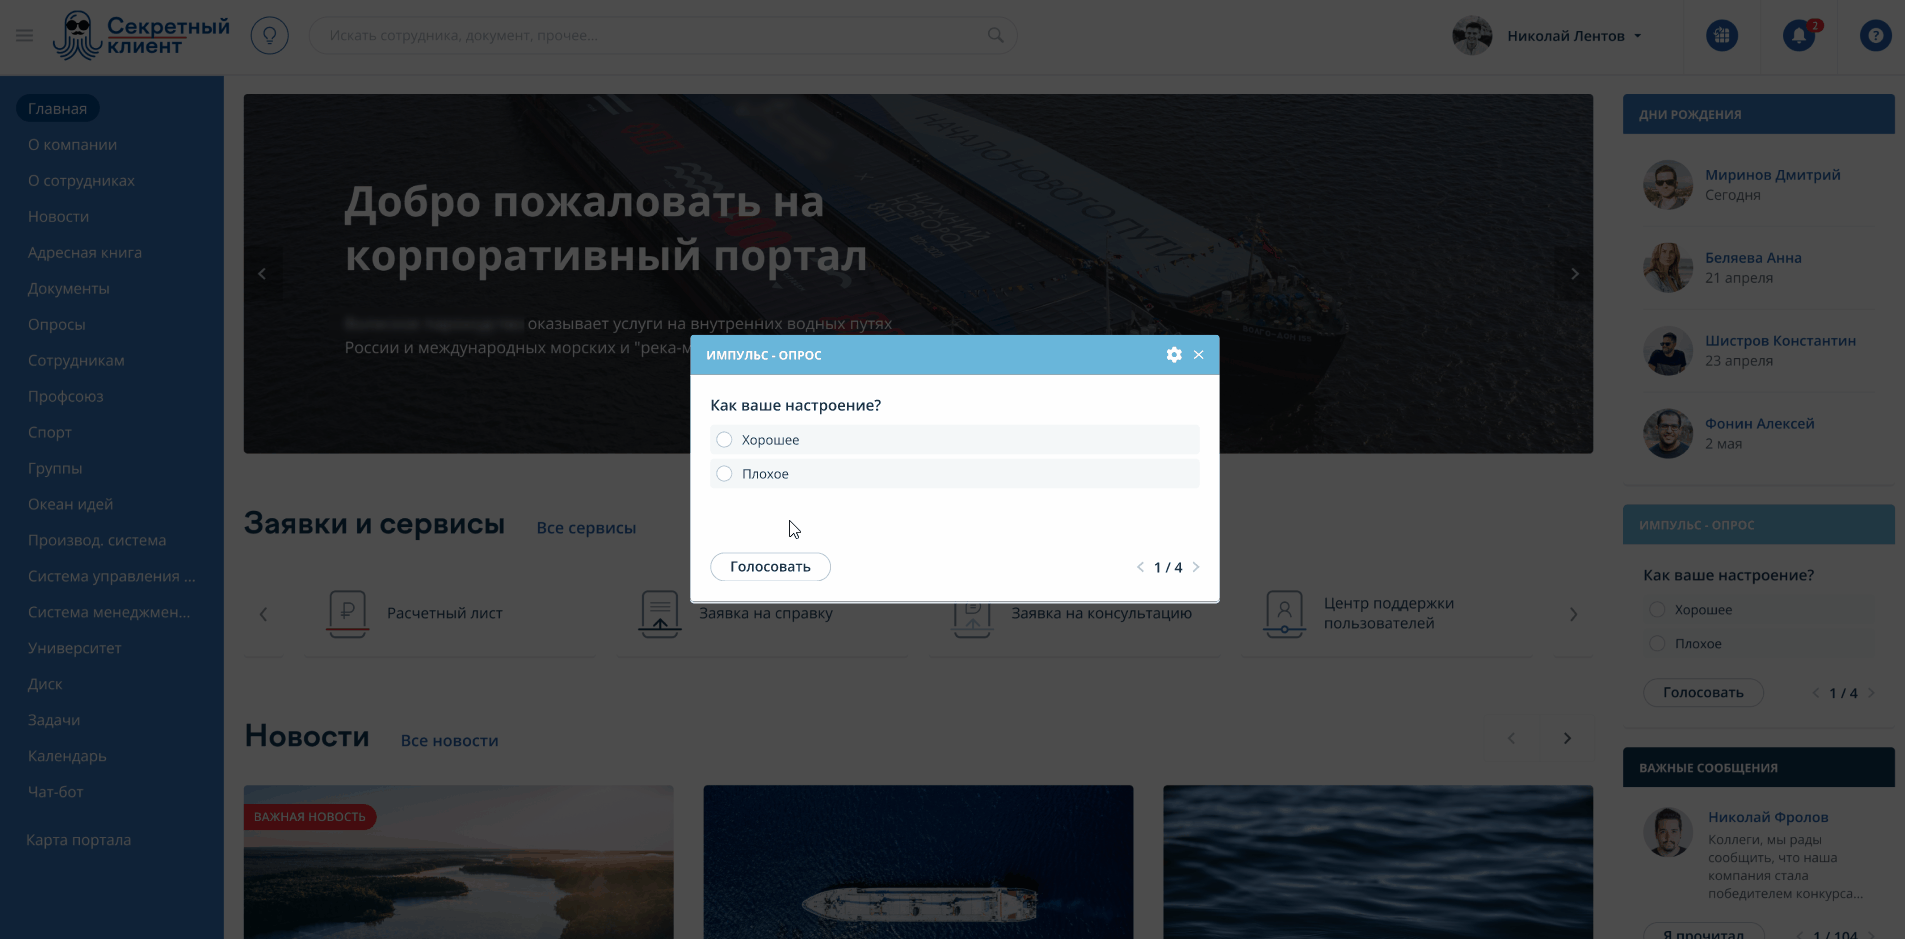Screen dimensions: 1905x939
Task: Open Группы menu item
Action: pos(55,468)
